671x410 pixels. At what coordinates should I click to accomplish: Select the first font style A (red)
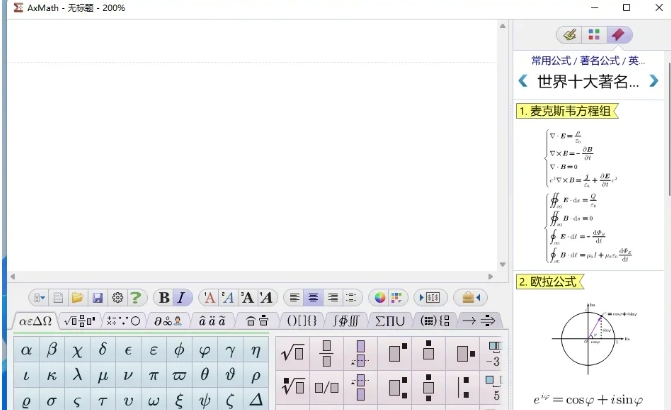209,297
